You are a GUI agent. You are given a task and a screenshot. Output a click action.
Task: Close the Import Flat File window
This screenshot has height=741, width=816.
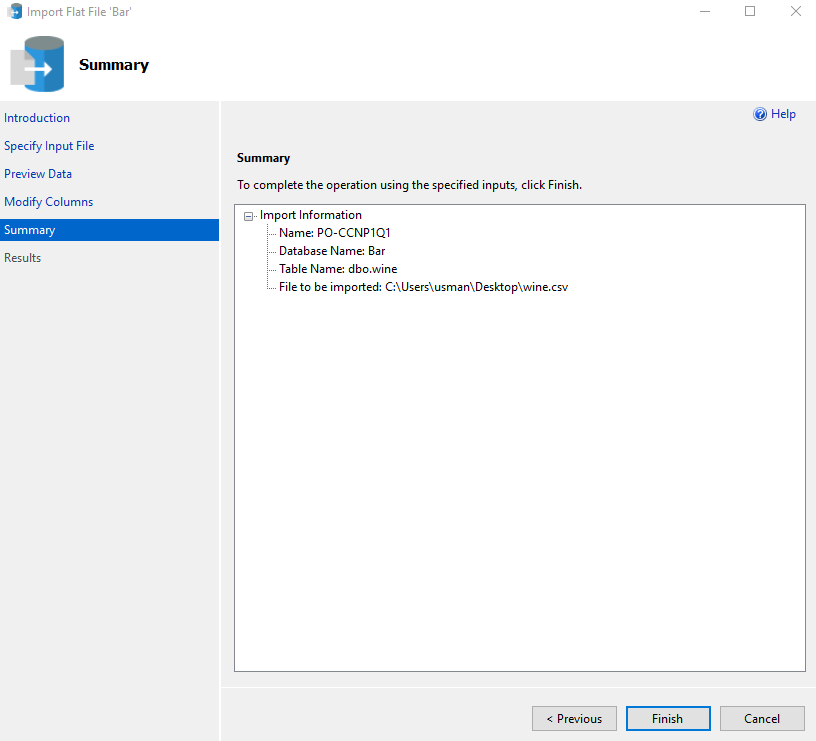pyautogui.click(x=795, y=11)
